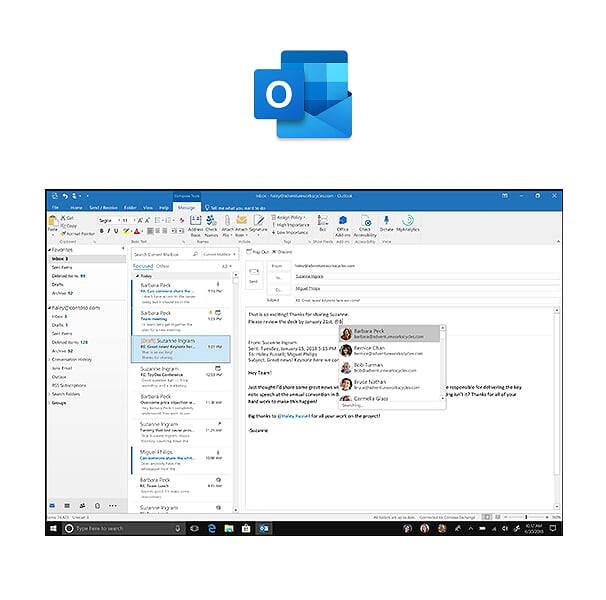
Task: Collapse the haley@contoso.com account tree
Action: (x=49, y=308)
